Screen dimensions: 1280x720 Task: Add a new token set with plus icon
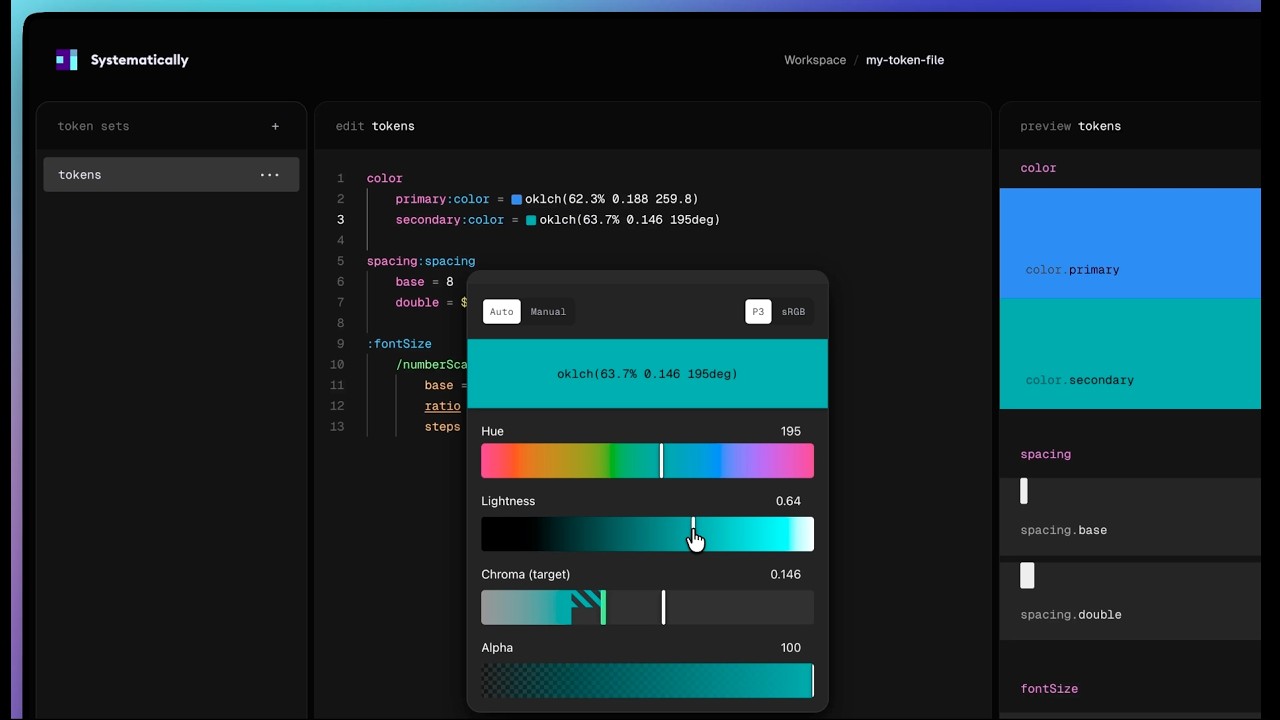pyautogui.click(x=275, y=126)
